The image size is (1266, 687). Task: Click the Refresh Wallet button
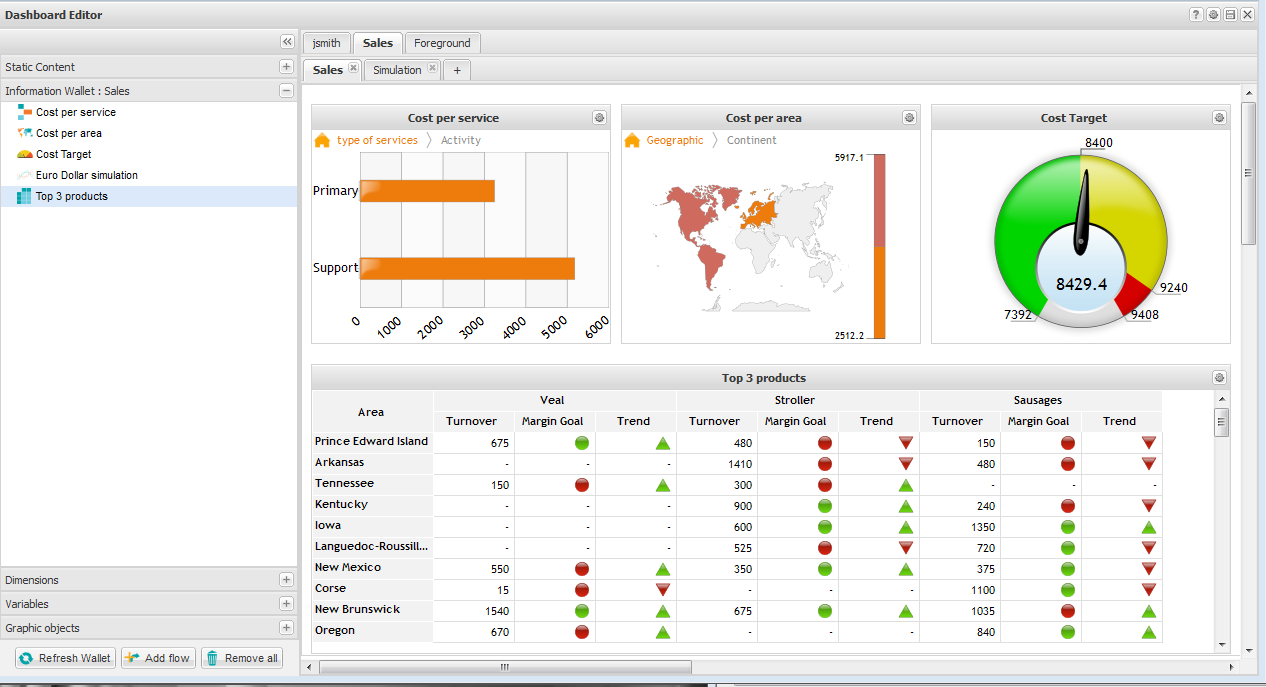pyautogui.click(x=65, y=658)
